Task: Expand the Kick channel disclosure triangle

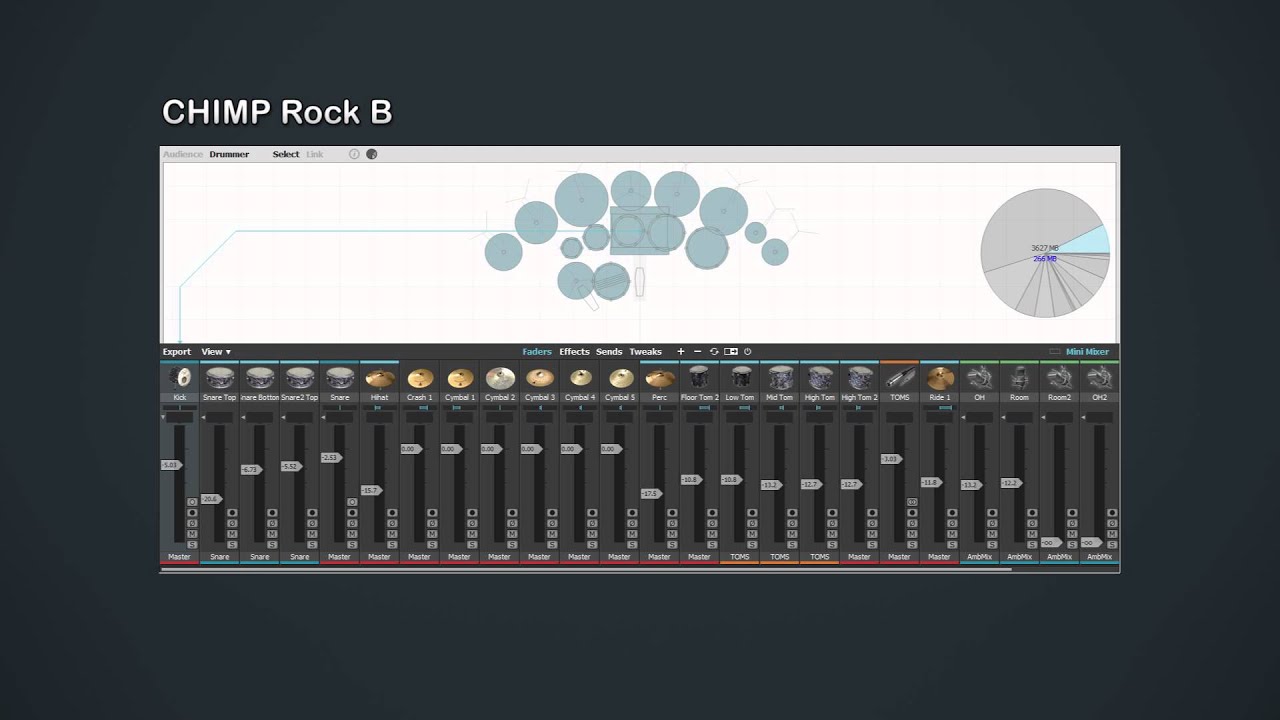Action: 163,417
